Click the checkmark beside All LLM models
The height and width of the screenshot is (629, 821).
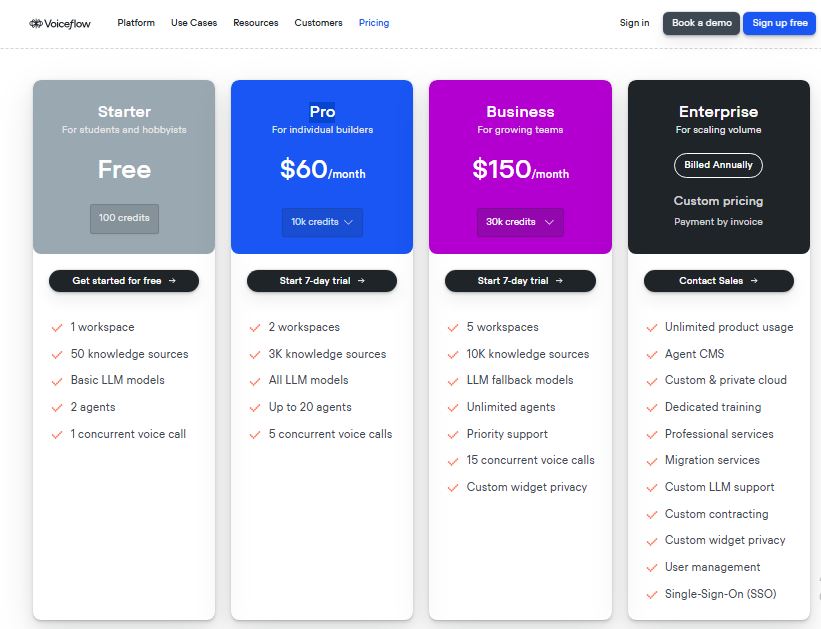pyautogui.click(x=256, y=380)
